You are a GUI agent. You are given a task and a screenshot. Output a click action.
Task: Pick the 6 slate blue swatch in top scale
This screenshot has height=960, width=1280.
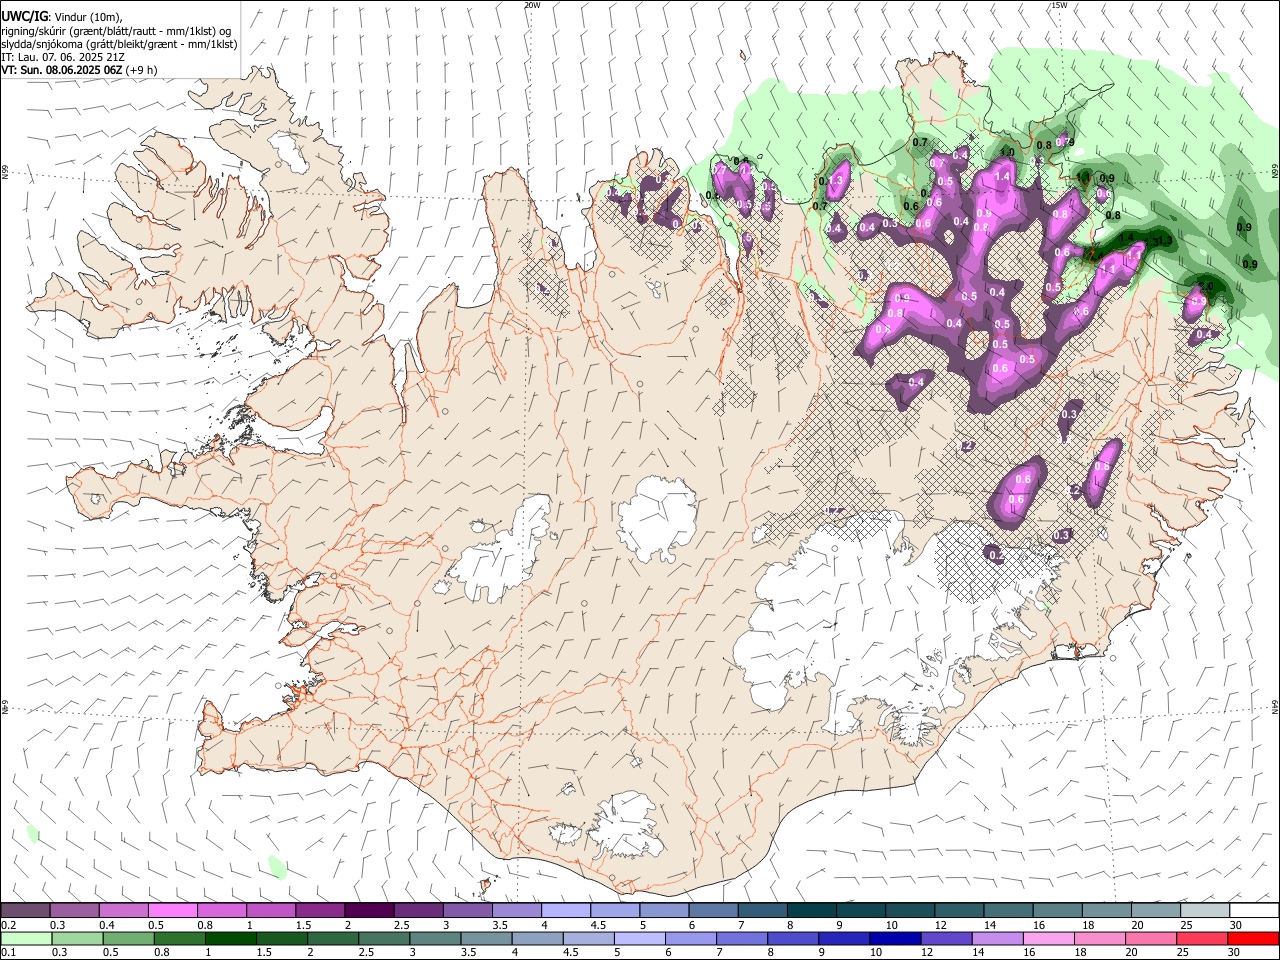point(713,910)
